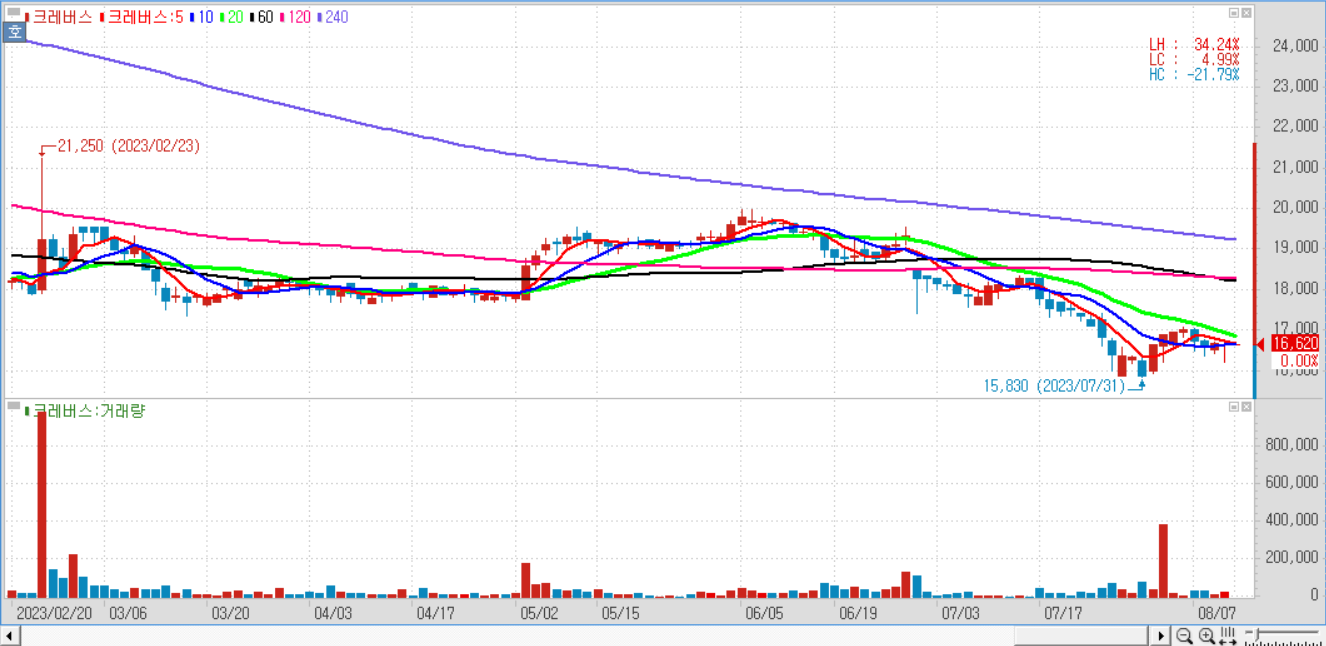The height and width of the screenshot is (646, 1326).
Task: Click the 24,000 price axis label
Action: (1294, 46)
